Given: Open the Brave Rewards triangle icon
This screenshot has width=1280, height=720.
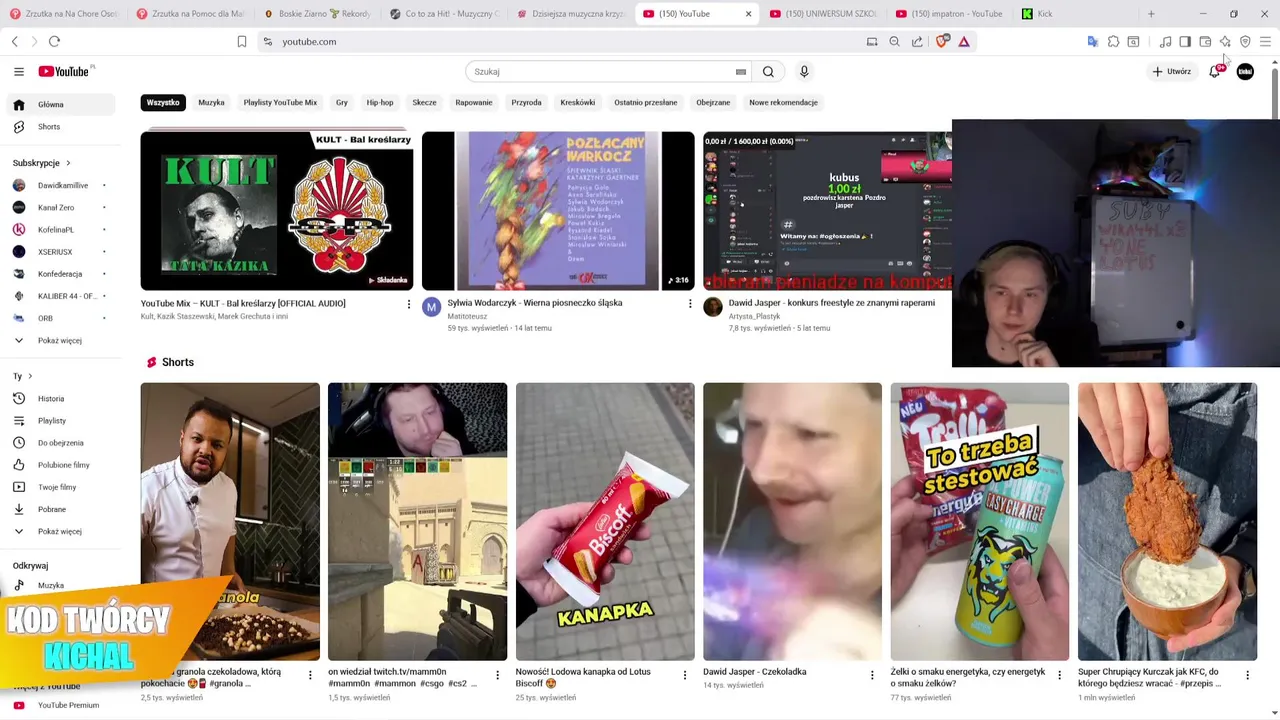Looking at the screenshot, I should point(964,41).
